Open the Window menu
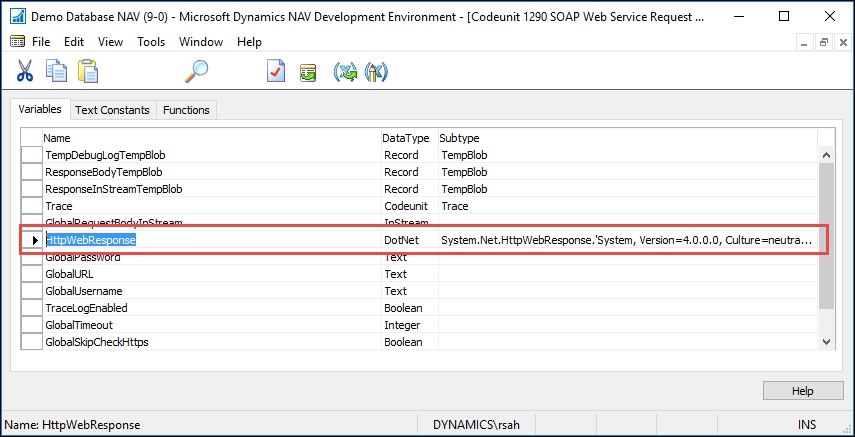Viewport: 855px width, 437px height. click(201, 41)
